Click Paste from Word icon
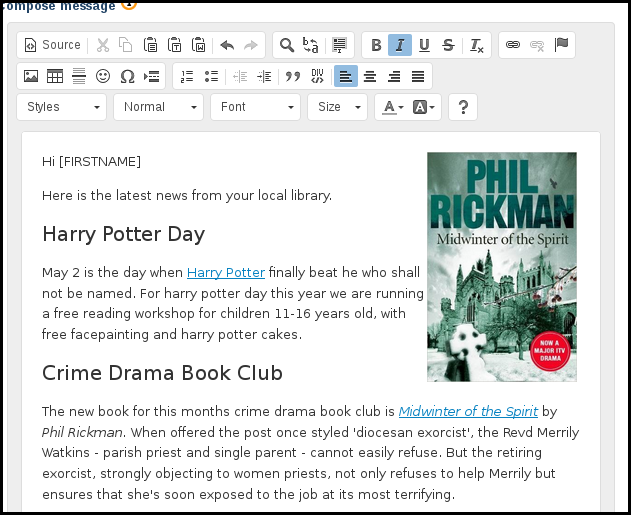This screenshot has height=515, width=631. tap(198, 45)
